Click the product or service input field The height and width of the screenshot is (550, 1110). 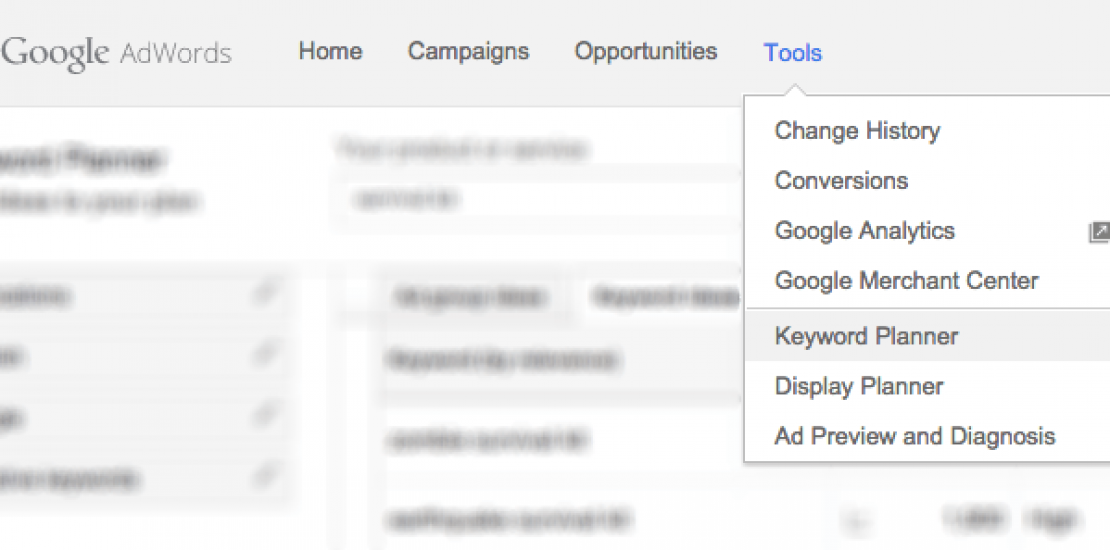pos(540,200)
